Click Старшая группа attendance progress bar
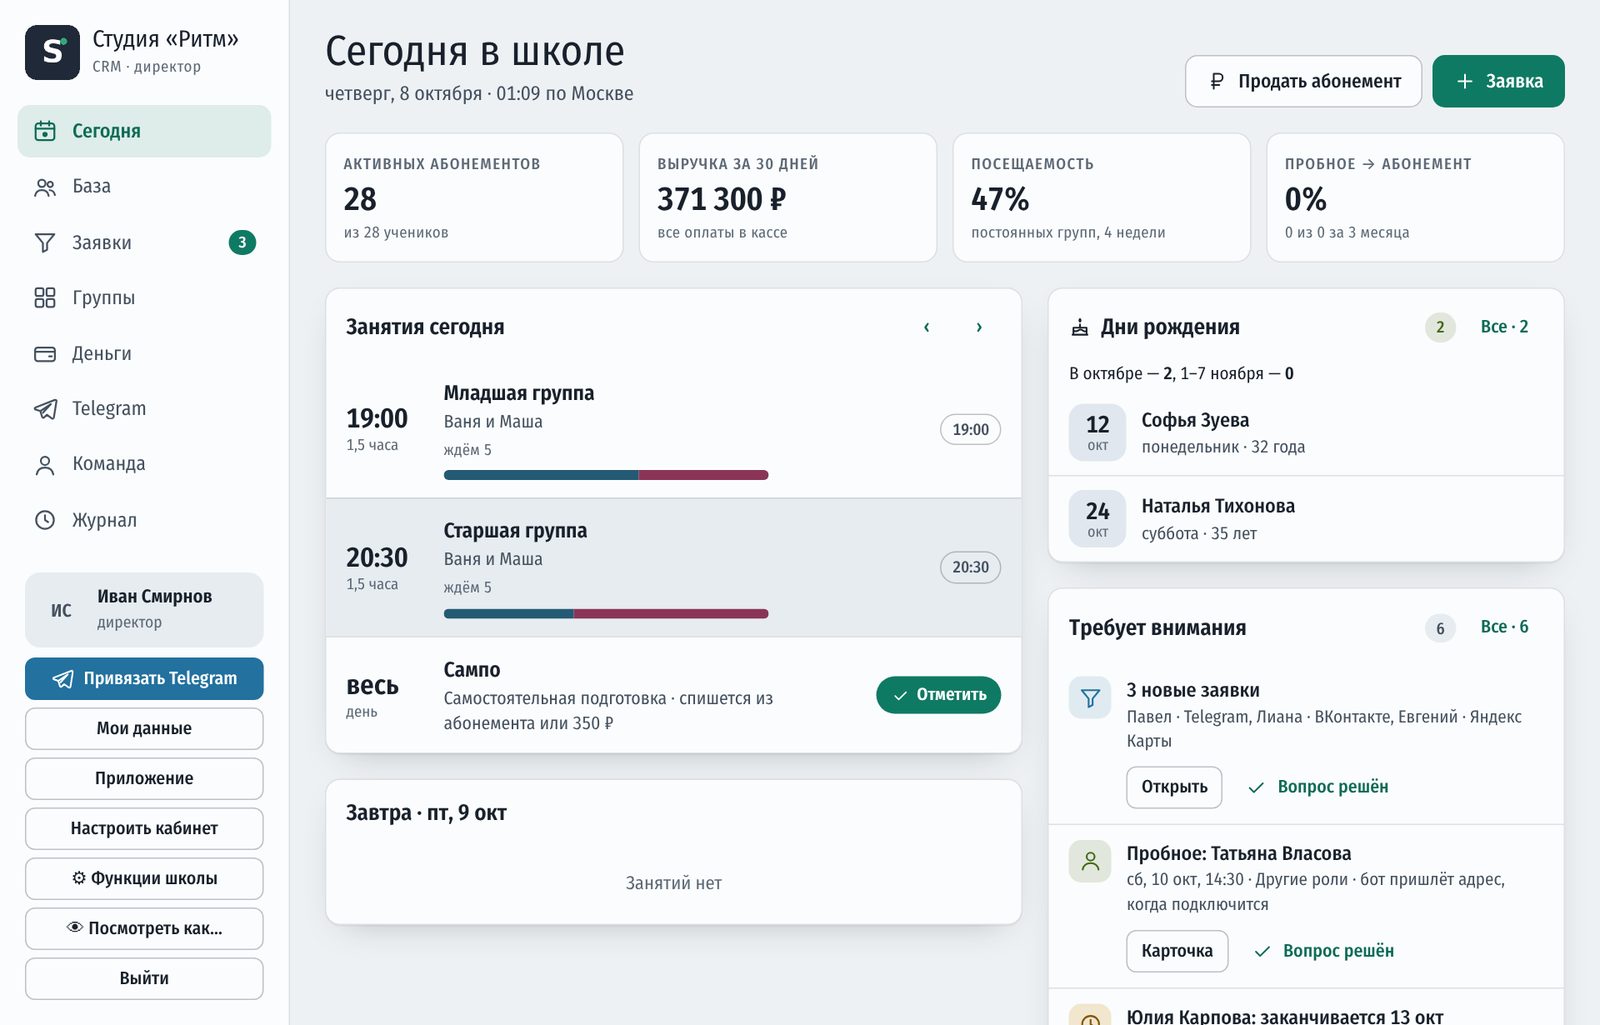The width and height of the screenshot is (1600, 1025). pyautogui.click(x=606, y=613)
